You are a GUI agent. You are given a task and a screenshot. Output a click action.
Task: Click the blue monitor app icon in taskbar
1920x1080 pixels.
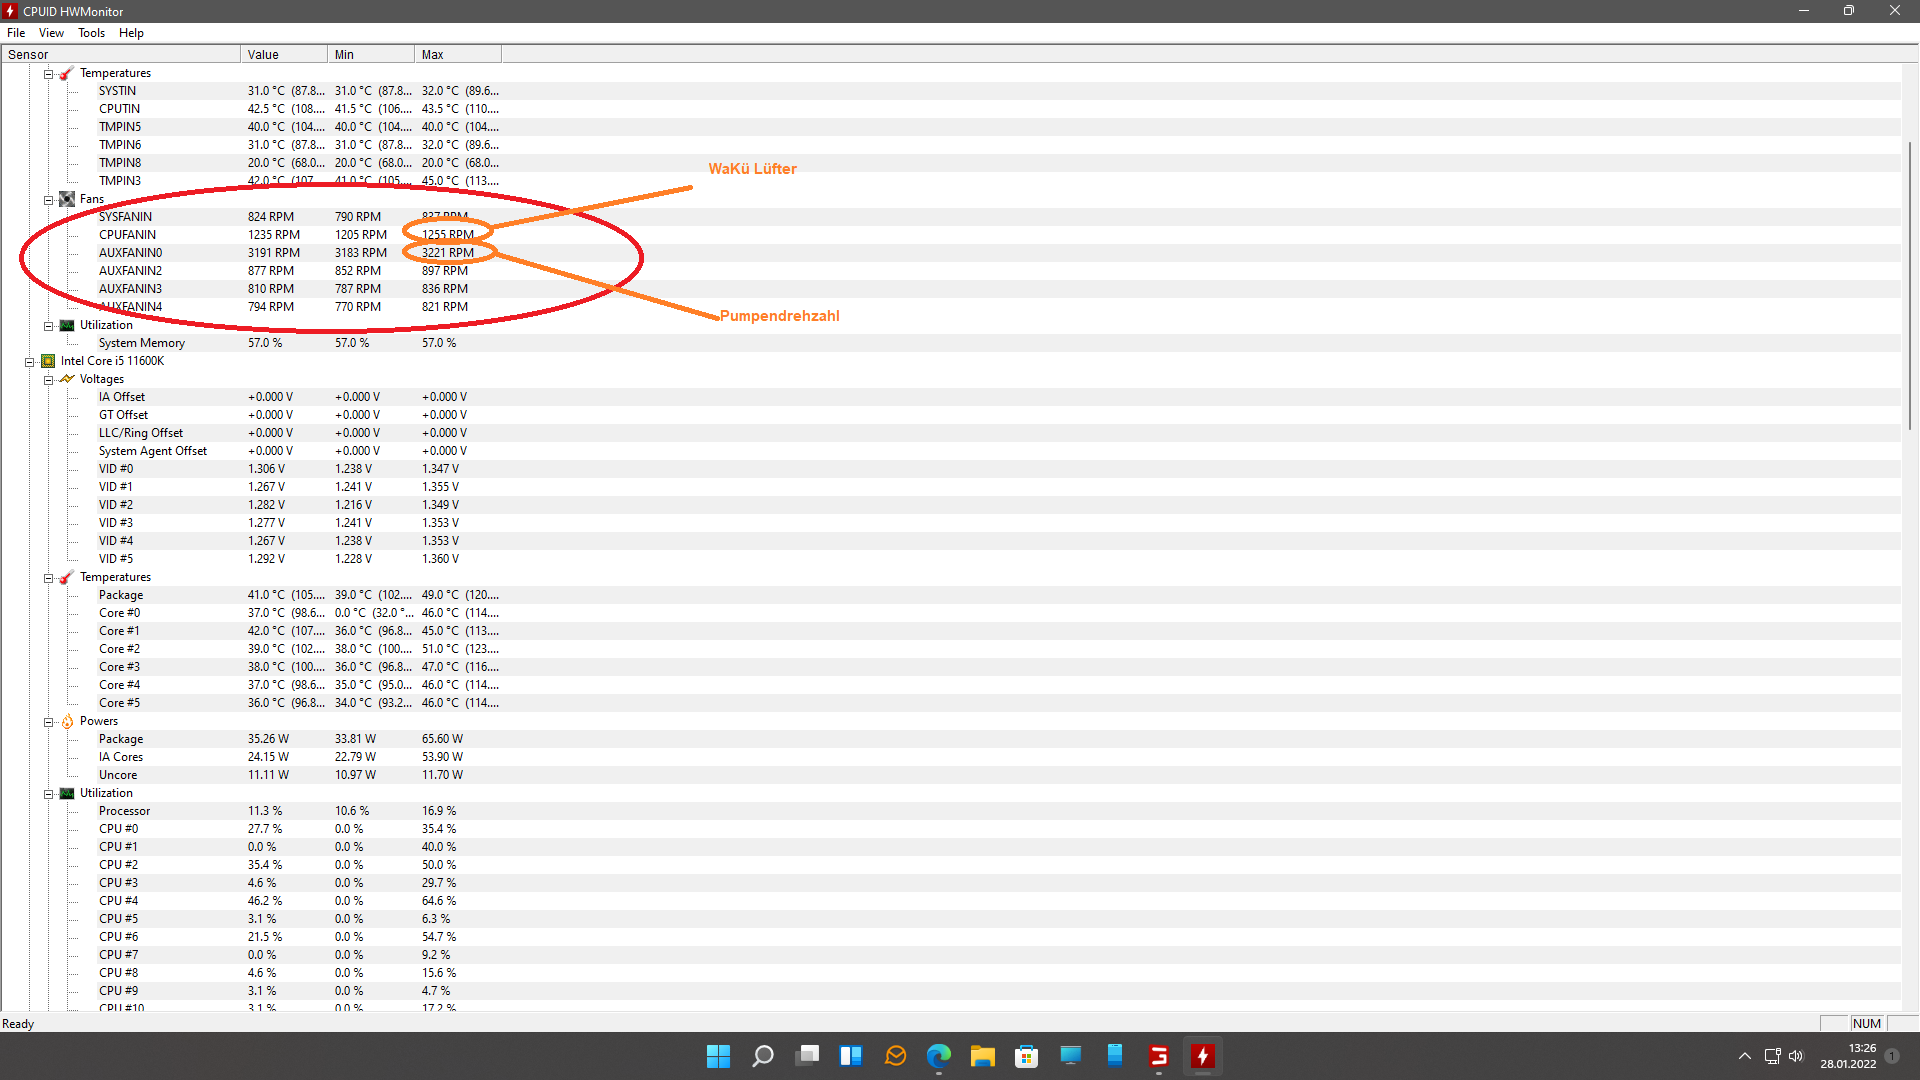[x=1071, y=1056]
